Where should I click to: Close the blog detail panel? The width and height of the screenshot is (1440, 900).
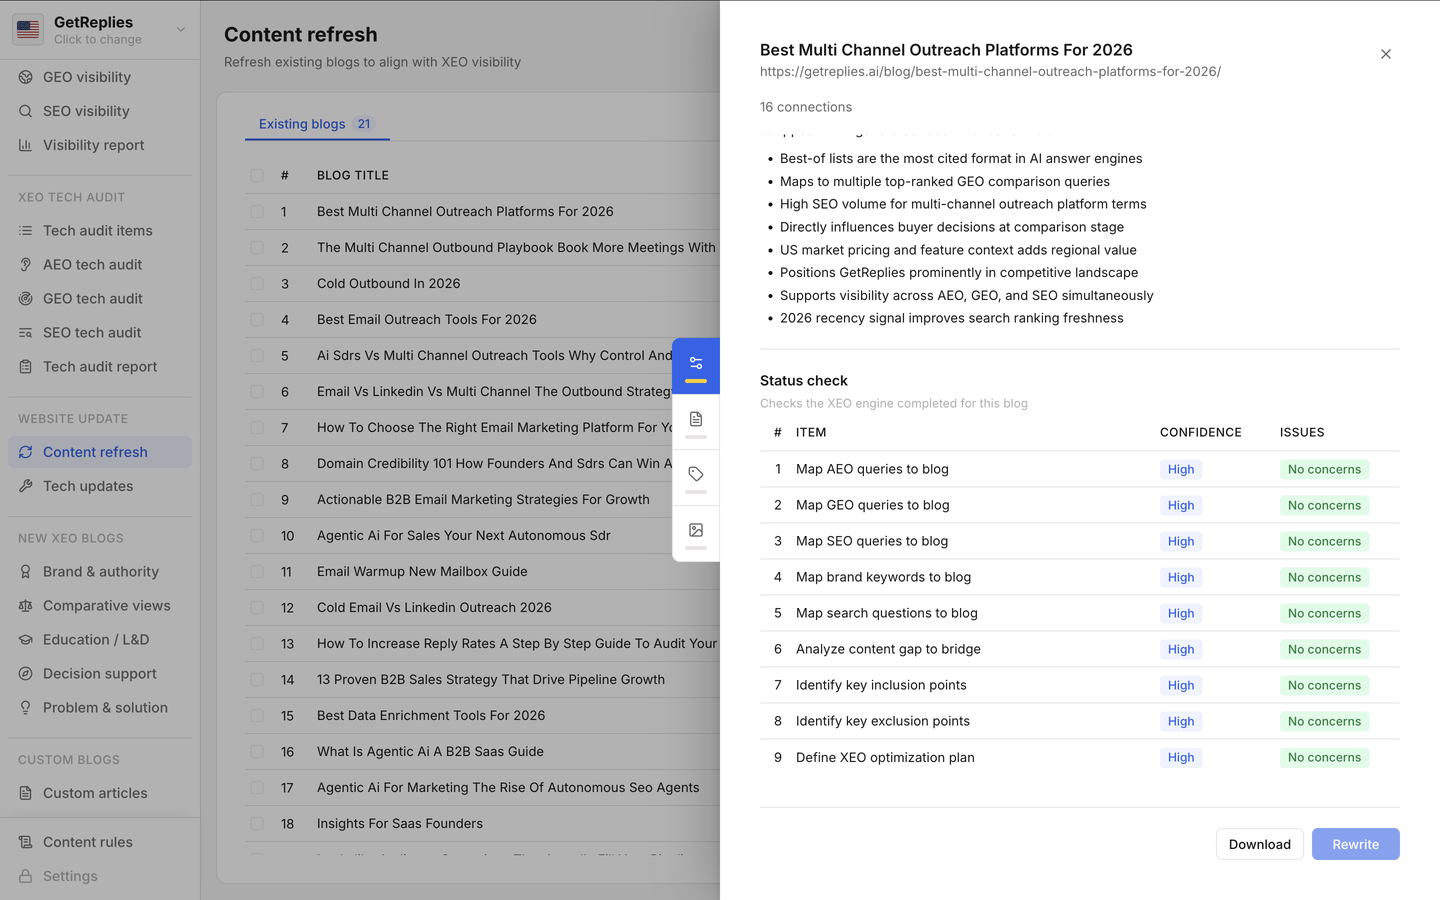tap(1386, 54)
